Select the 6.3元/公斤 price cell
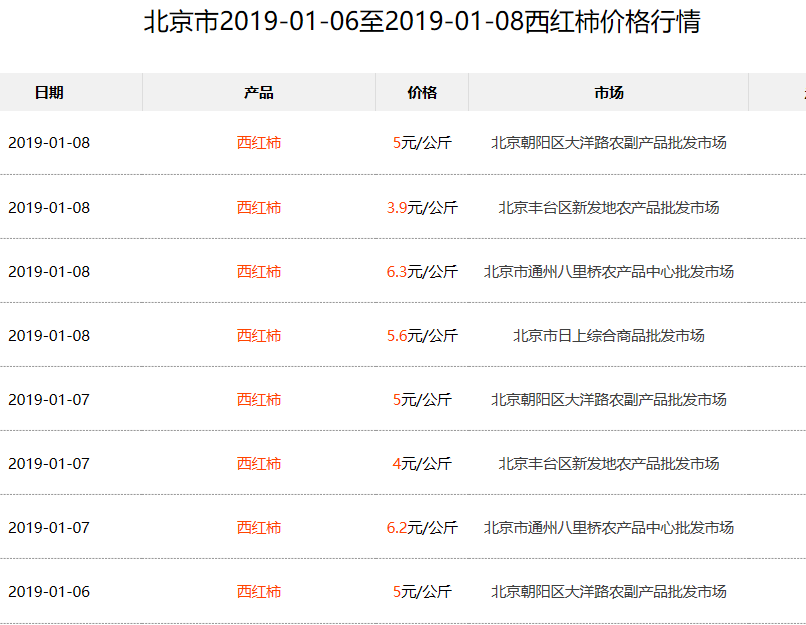The image size is (806, 625). 422,271
